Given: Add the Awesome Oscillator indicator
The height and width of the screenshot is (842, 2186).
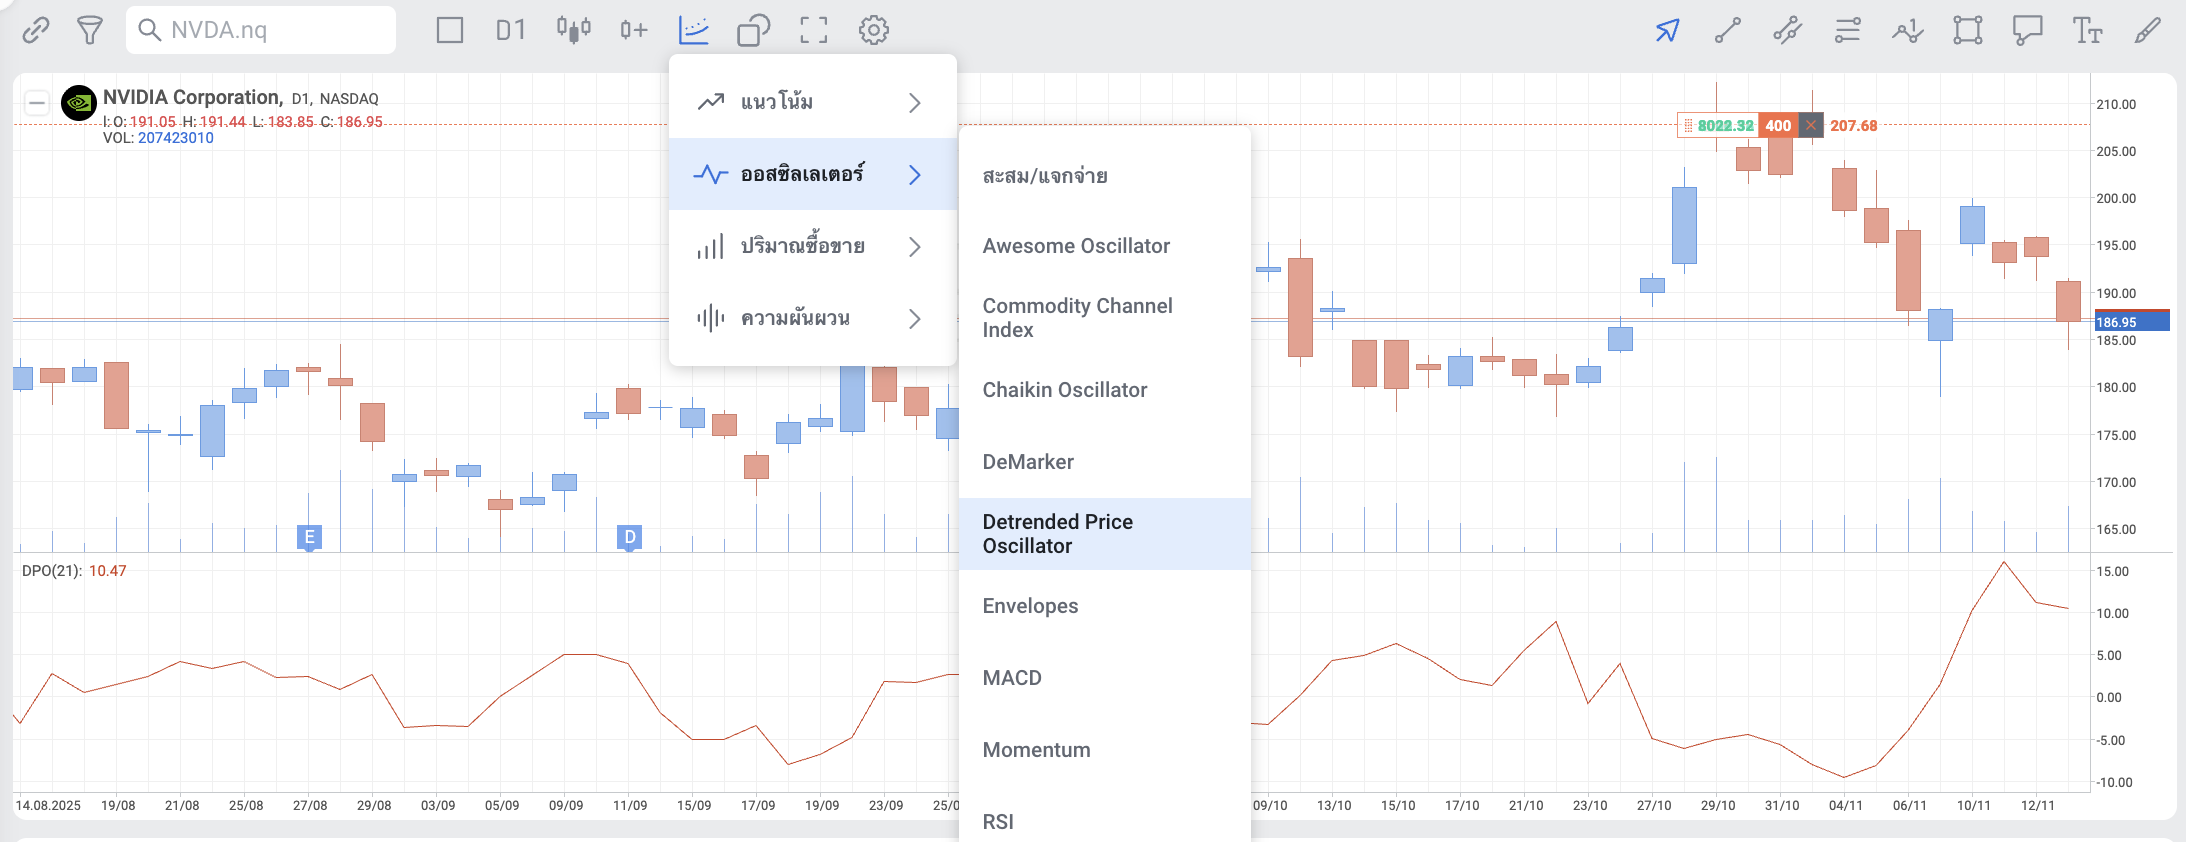Looking at the screenshot, I should click(1105, 246).
